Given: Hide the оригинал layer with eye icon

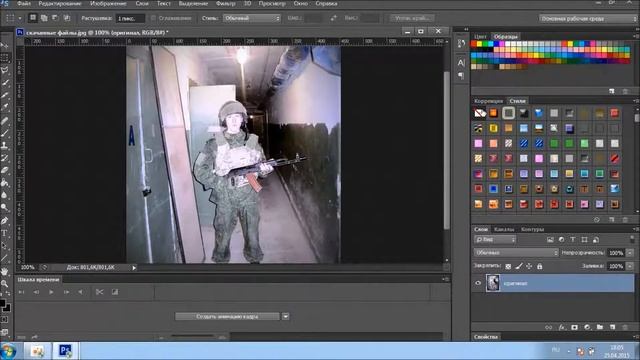Looking at the screenshot, I should click(x=478, y=283).
